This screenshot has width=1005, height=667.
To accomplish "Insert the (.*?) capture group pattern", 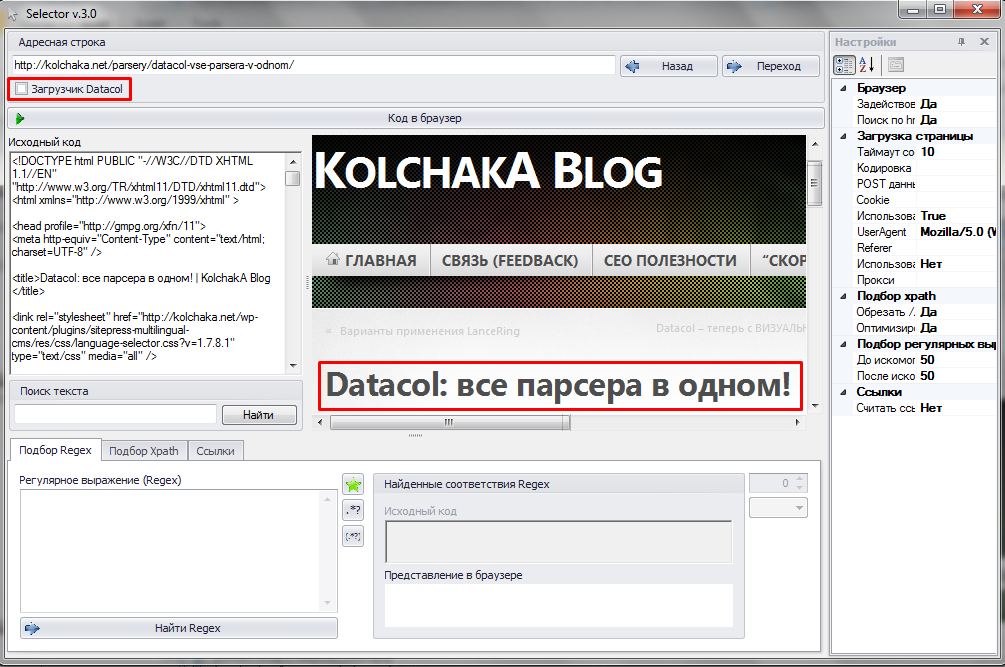I will pos(353,536).
